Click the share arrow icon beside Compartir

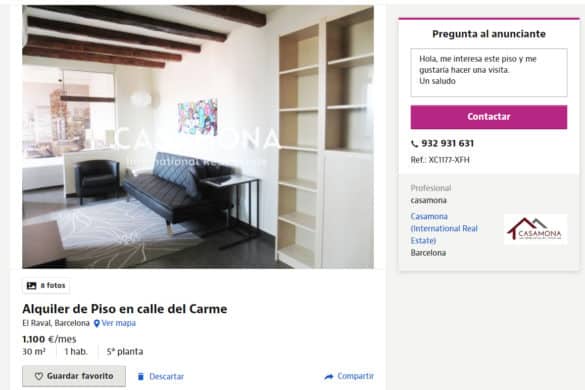[329, 377]
